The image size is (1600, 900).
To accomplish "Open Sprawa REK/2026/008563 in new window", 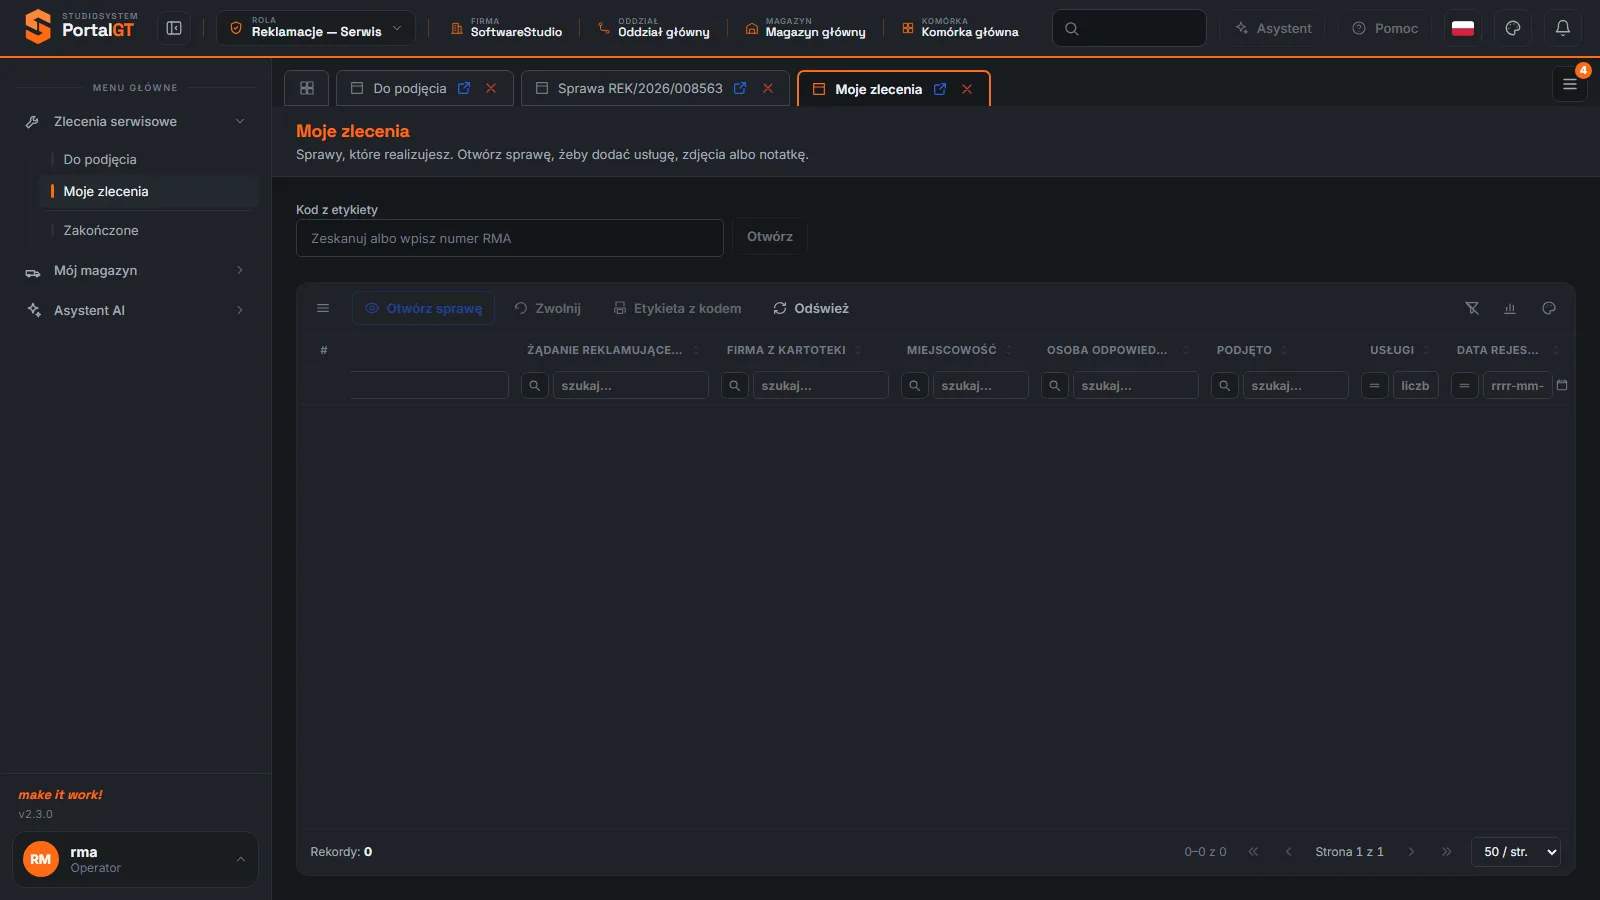I will pyautogui.click(x=740, y=88).
